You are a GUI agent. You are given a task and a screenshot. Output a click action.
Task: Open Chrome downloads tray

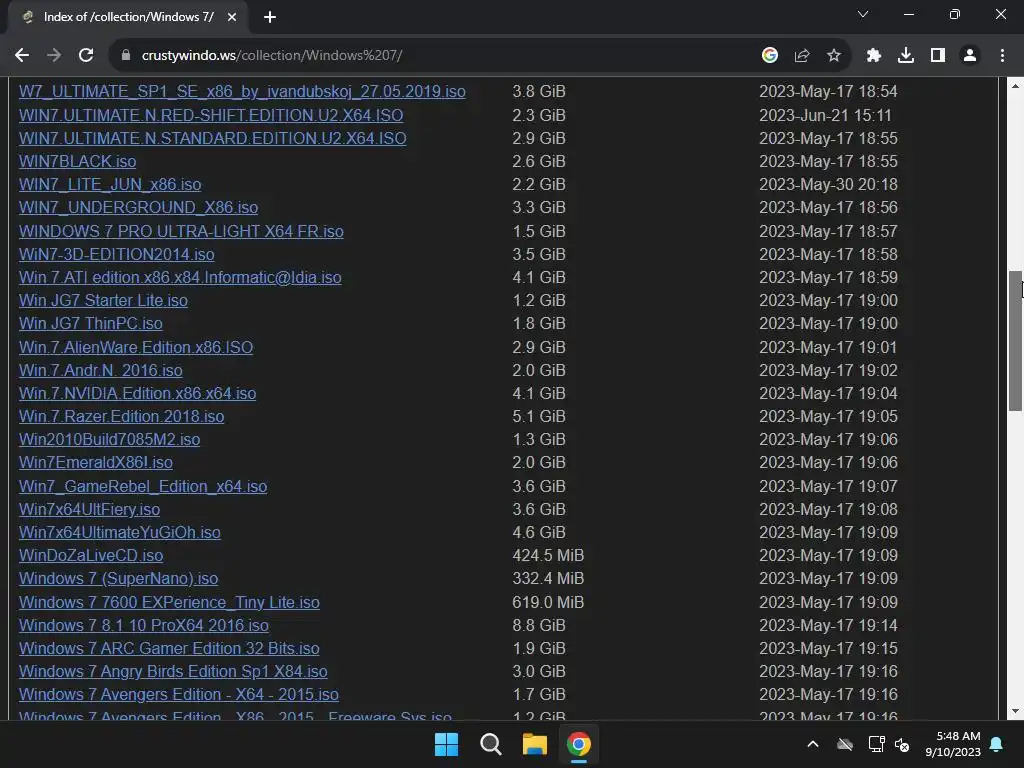coord(906,56)
